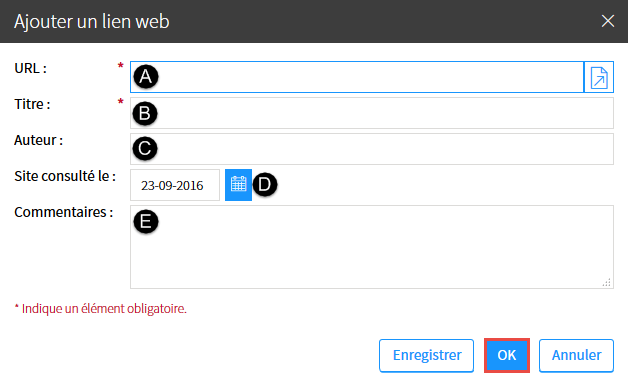Click the black circle marker labeled C
628x386 pixels.
(145, 149)
